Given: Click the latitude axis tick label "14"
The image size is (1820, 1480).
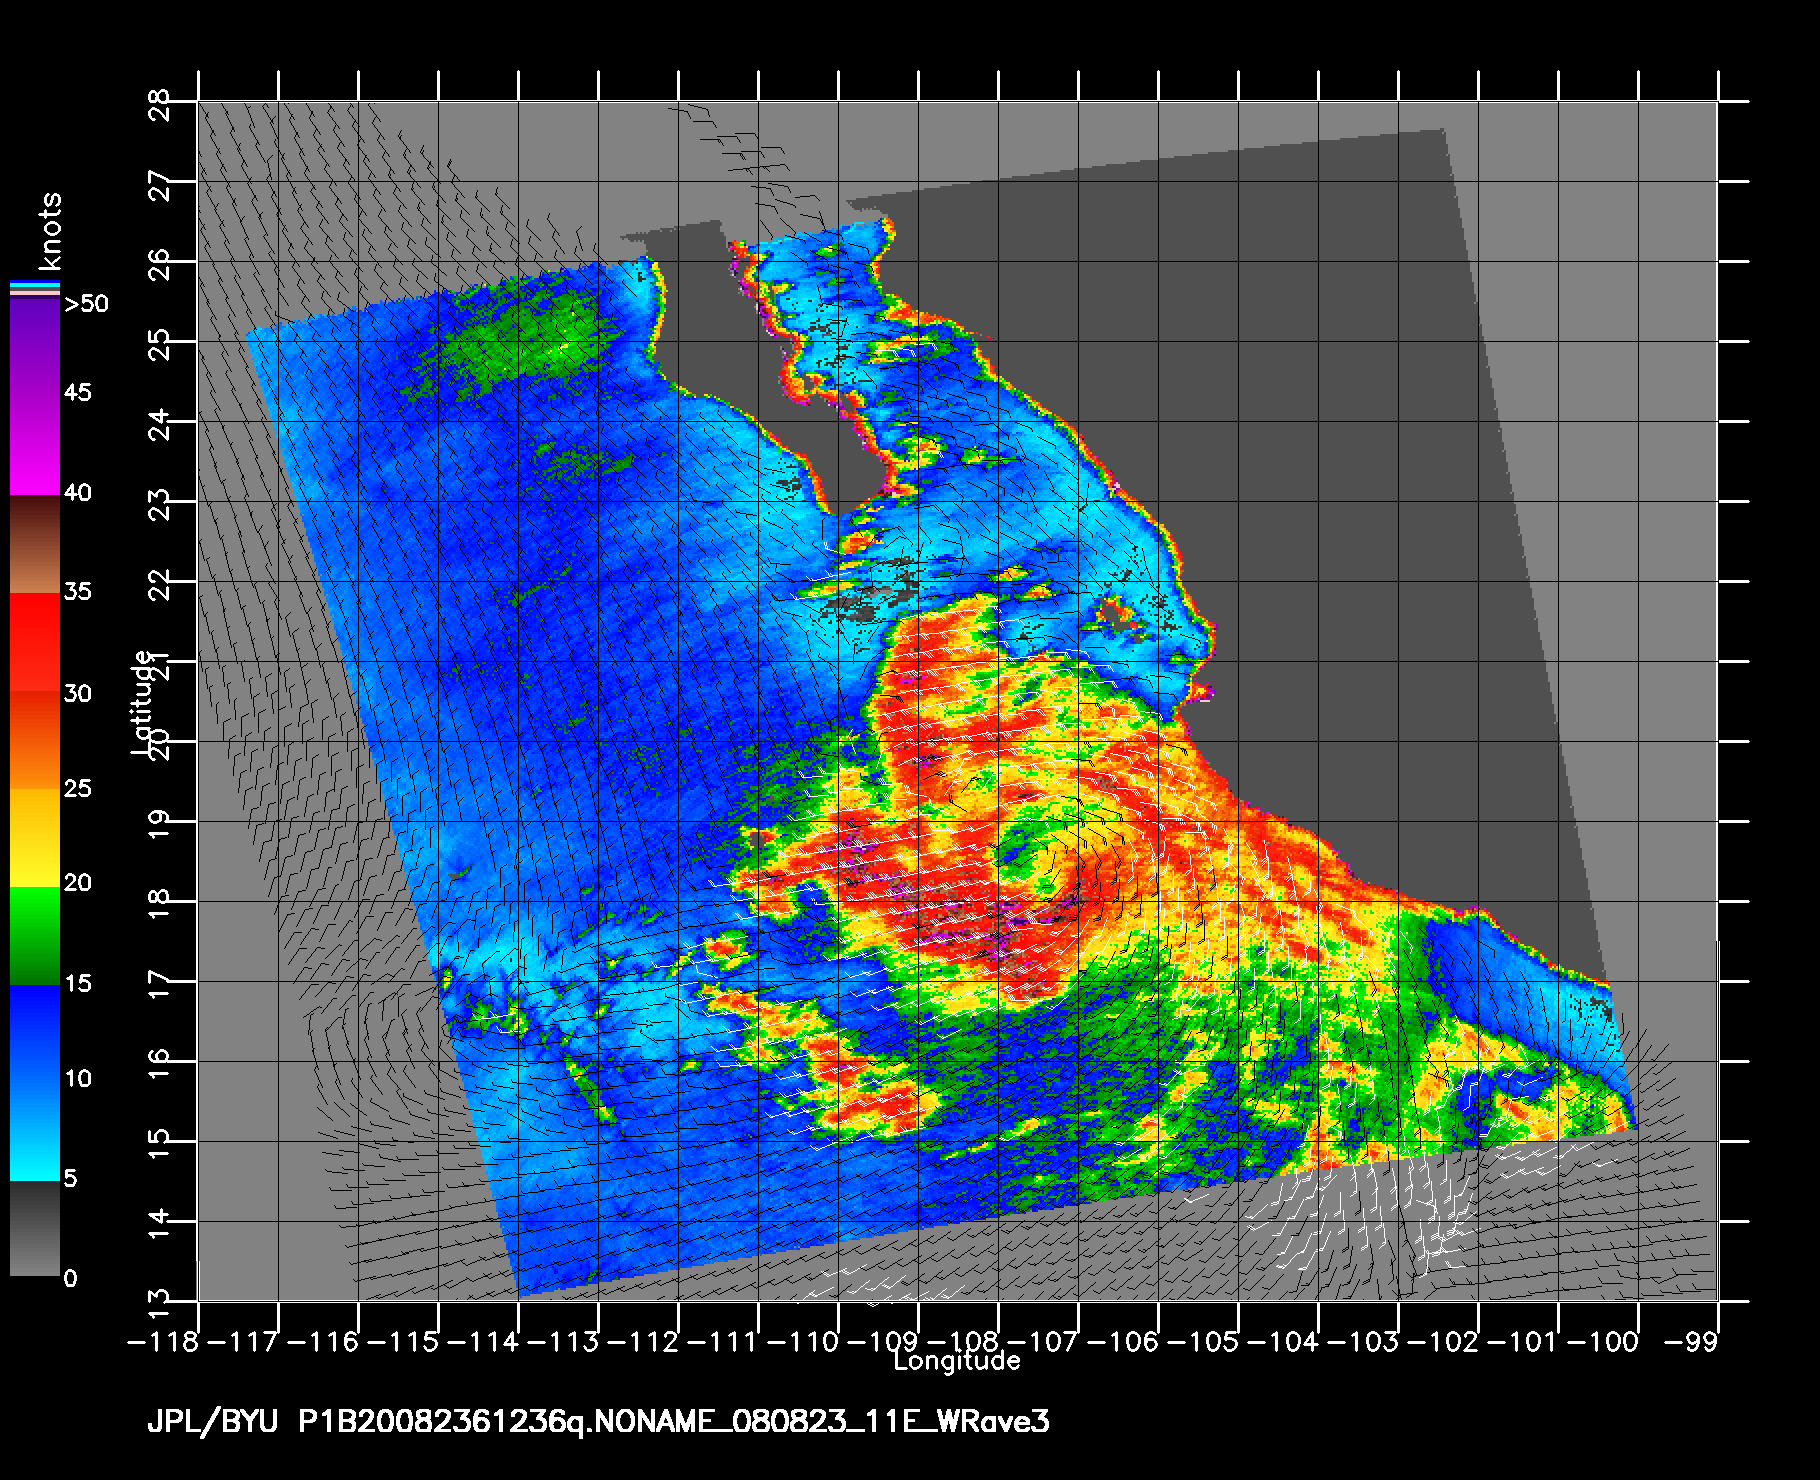Looking at the screenshot, I should pyautogui.click(x=160, y=1224).
